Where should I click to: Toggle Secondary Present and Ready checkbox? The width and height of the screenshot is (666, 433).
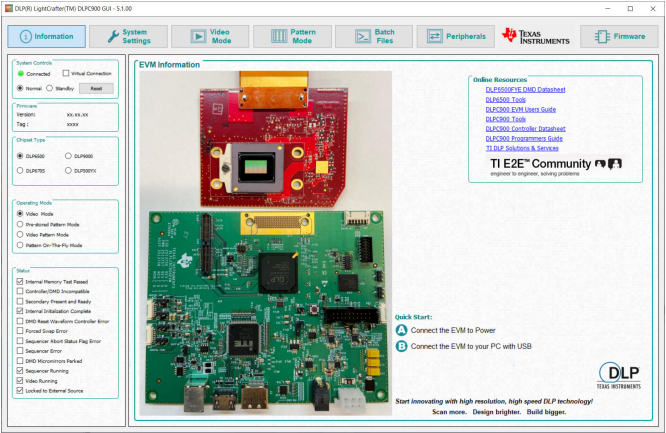point(20,301)
